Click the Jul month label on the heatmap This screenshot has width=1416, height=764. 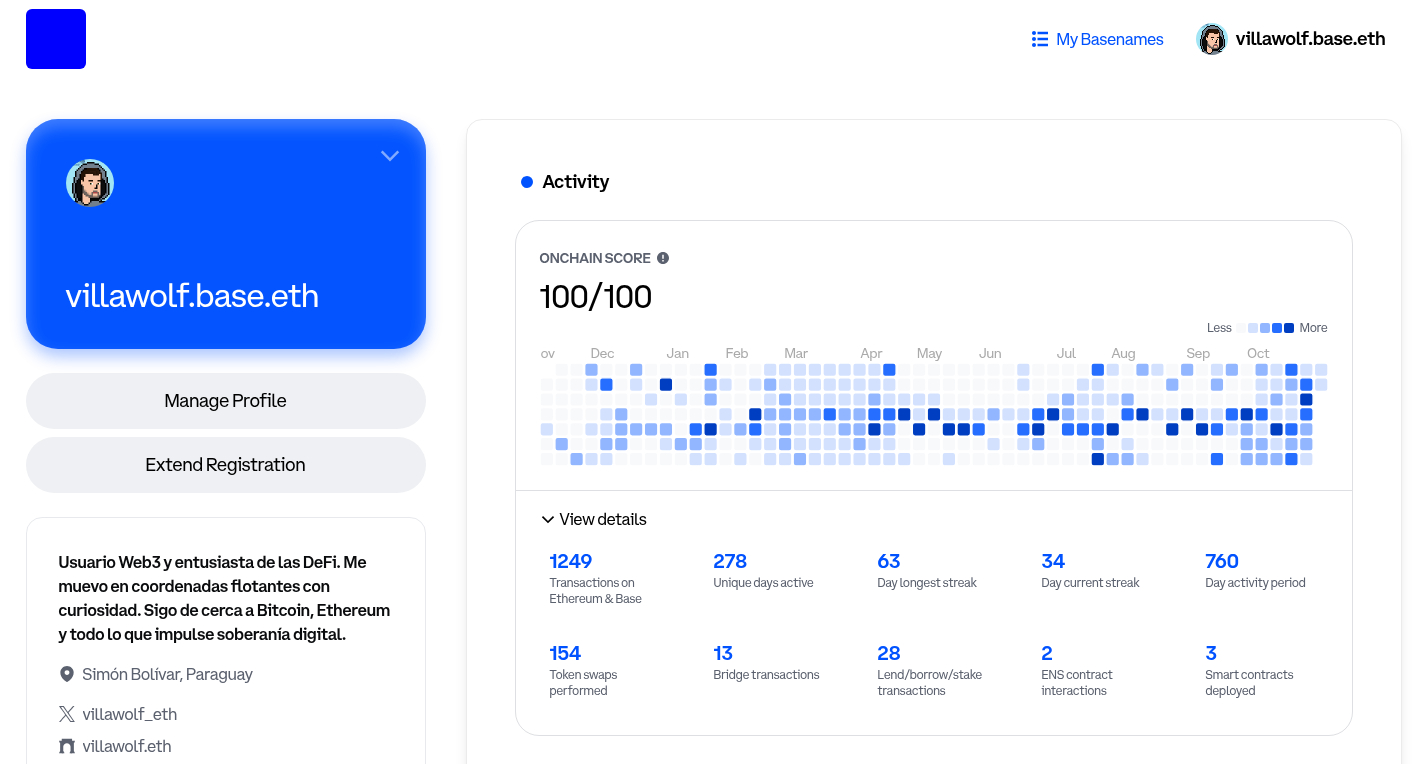click(1066, 353)
